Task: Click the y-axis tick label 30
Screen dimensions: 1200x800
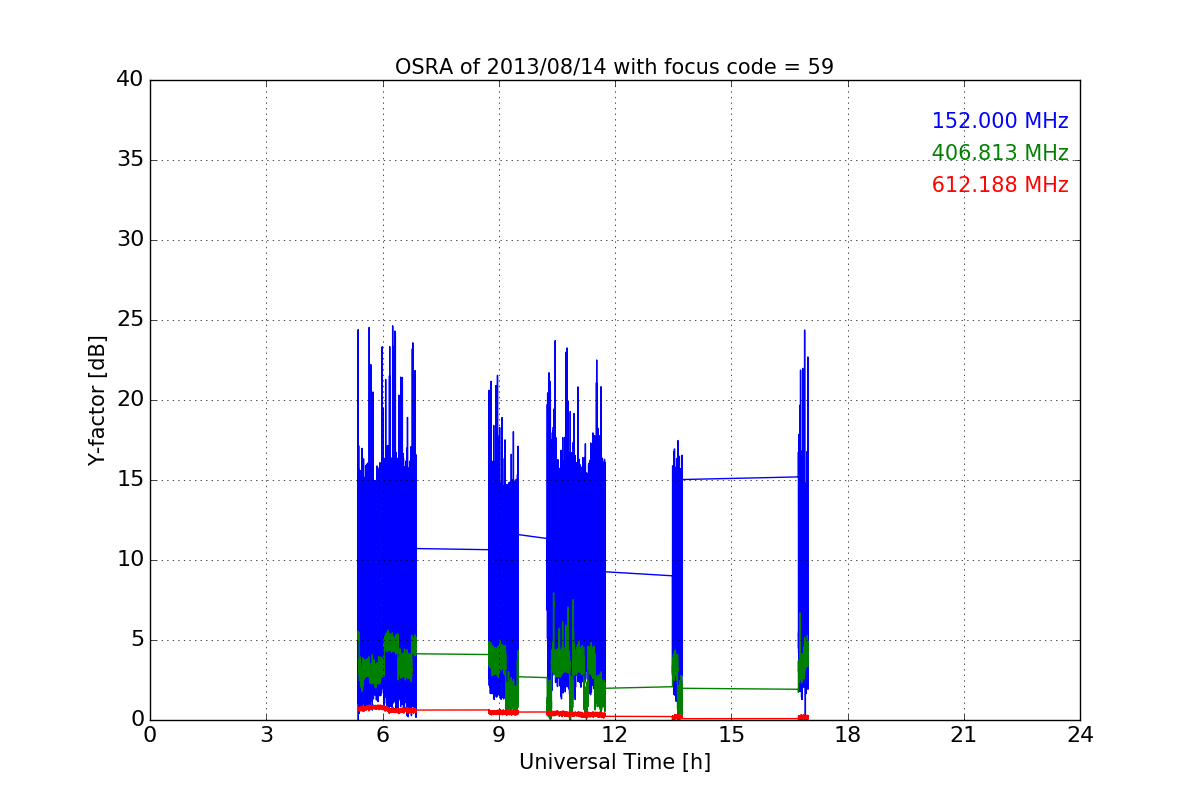Action: pos(130,240)
